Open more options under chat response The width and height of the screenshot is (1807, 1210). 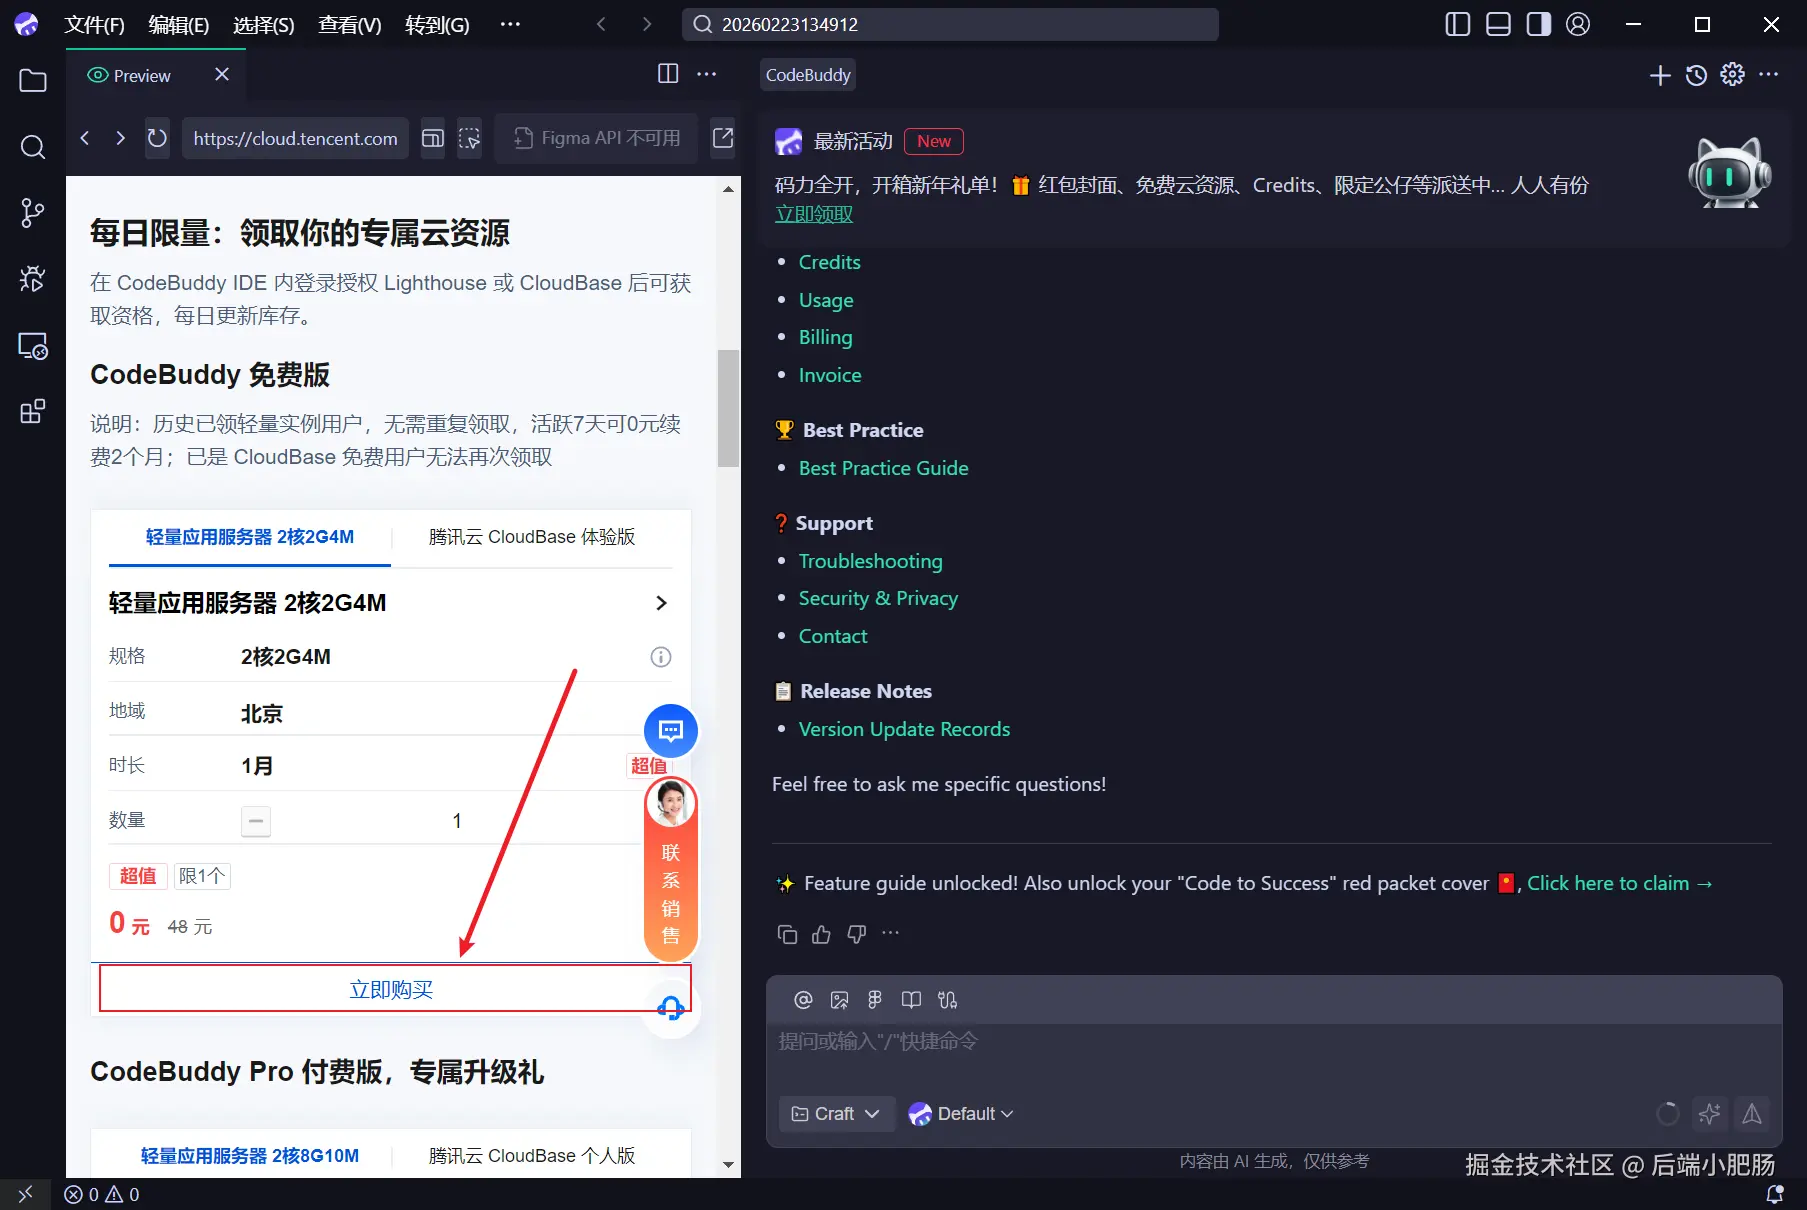point(891,934)
